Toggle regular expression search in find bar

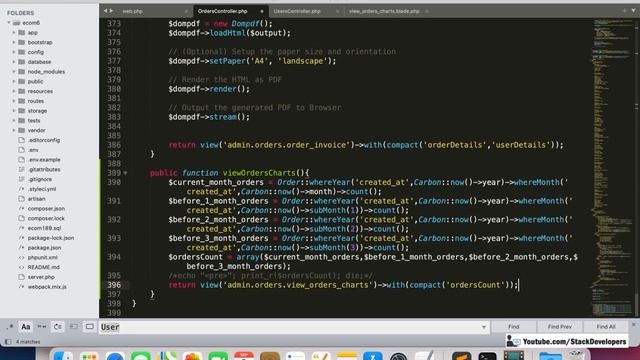pyautogui.click(x=9, y=327)
